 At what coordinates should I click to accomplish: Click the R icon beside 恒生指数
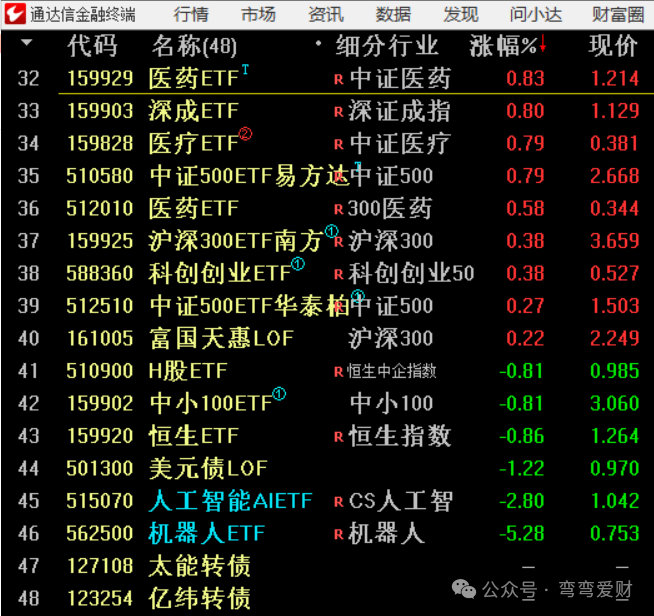(x=338, y=437)
